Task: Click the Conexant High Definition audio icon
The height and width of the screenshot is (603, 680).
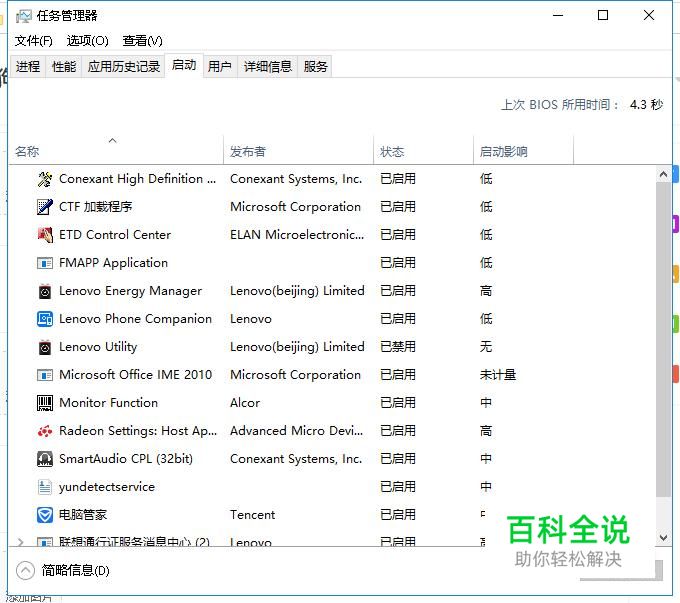Action: click(x=45, y=179)
